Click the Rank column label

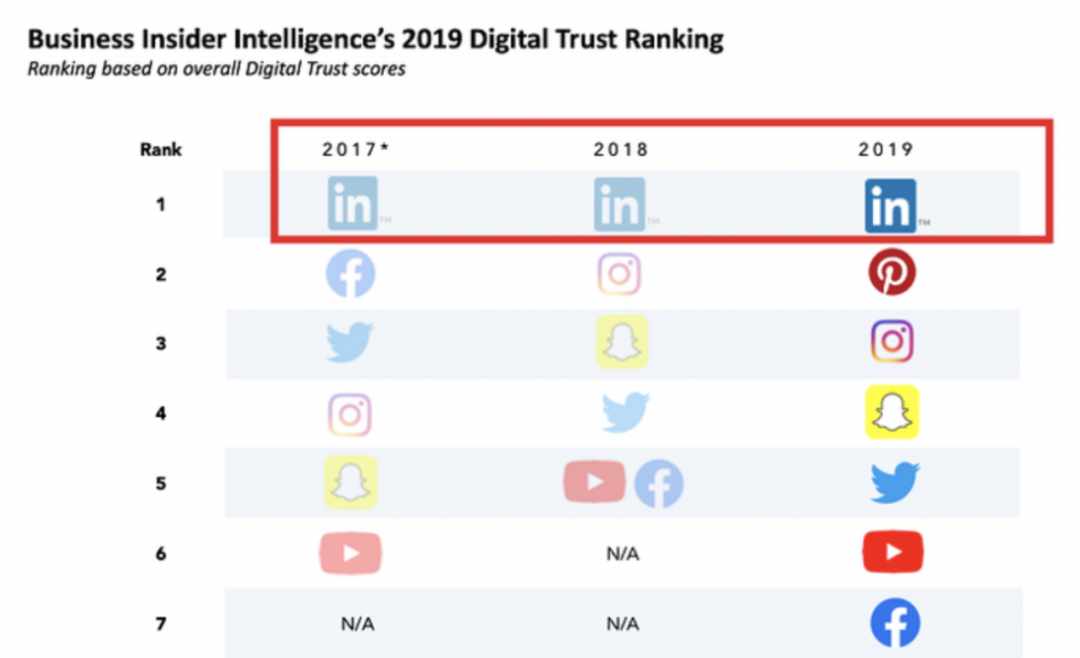(160, 150)
